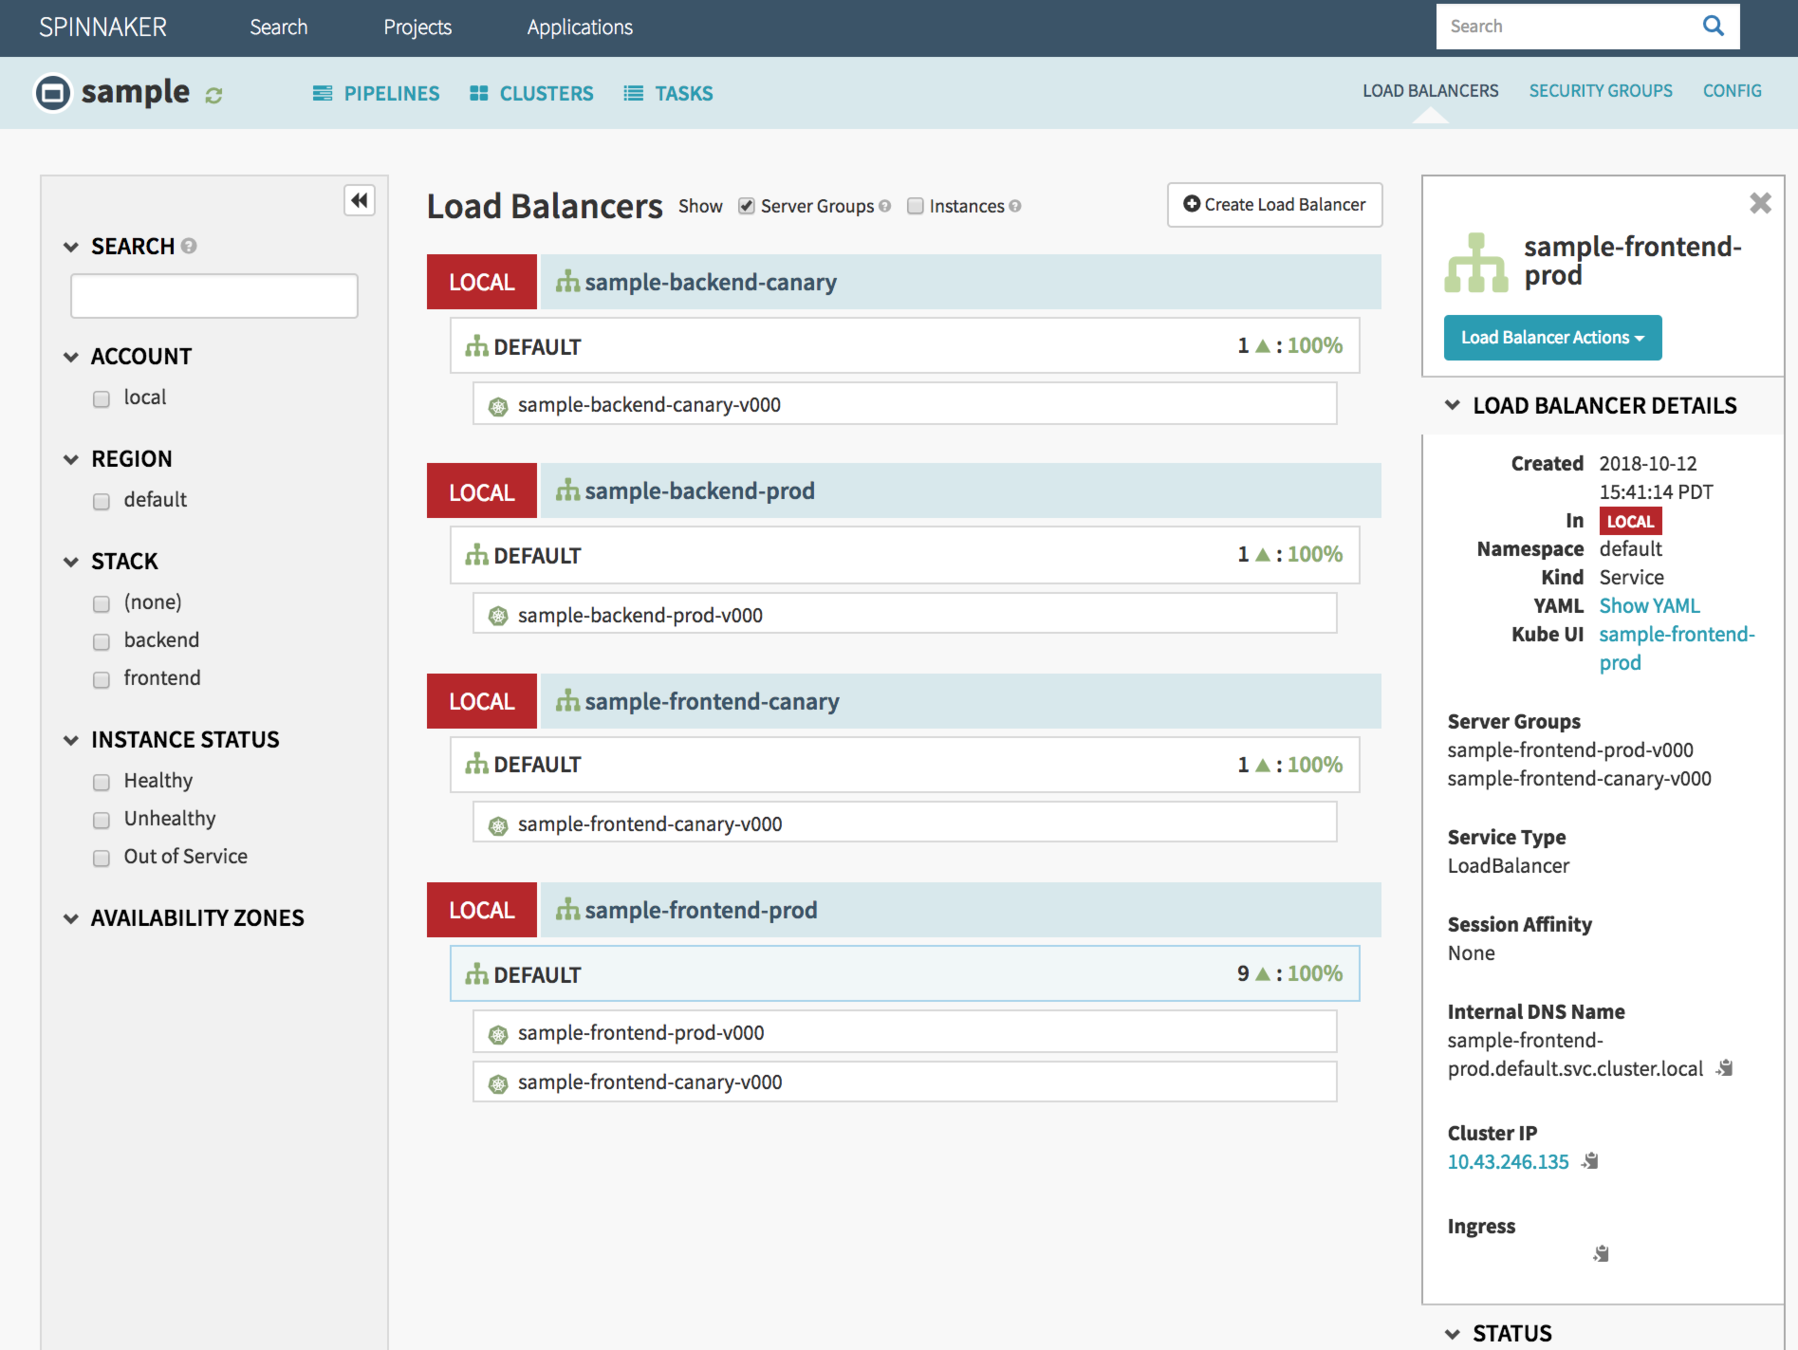This screenshot has height=1350, width=1798.
Task: Click the search magnifier icon in top bar
Action: click(x=1713, y=26)
